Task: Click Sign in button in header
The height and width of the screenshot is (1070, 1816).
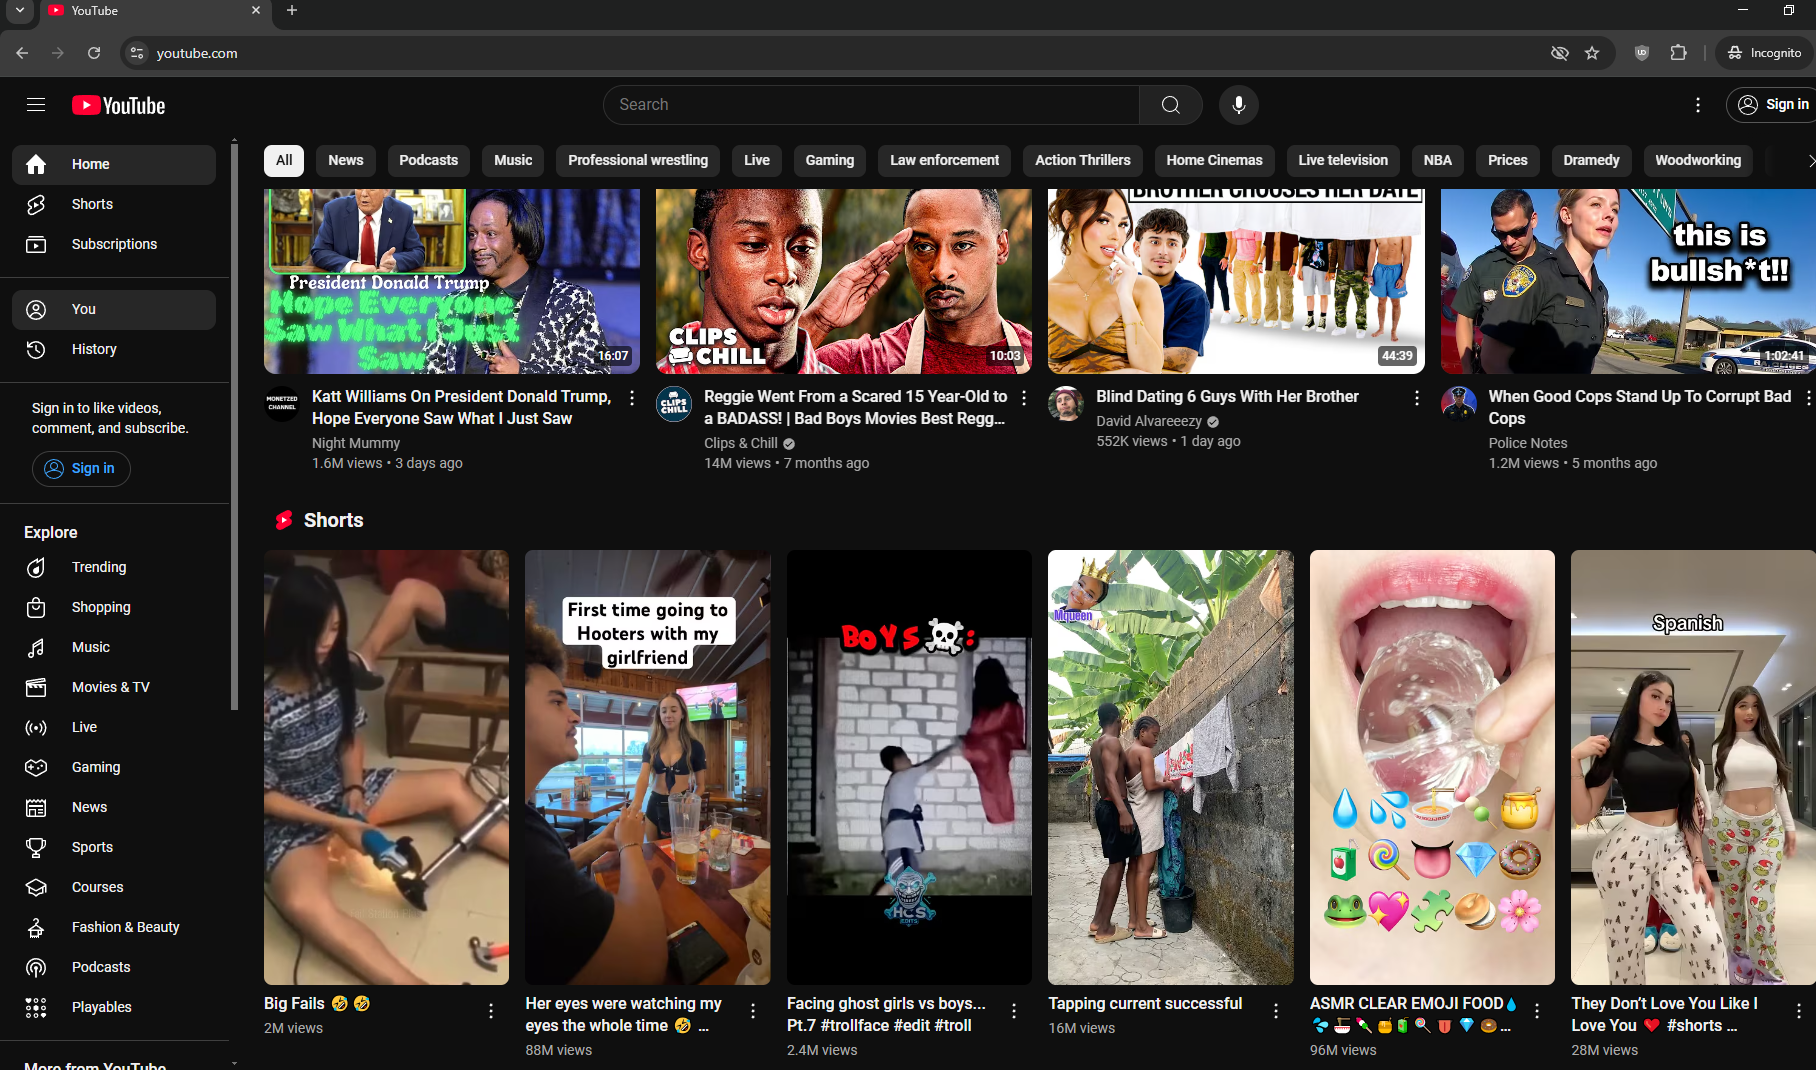Action: [1773, 105]
